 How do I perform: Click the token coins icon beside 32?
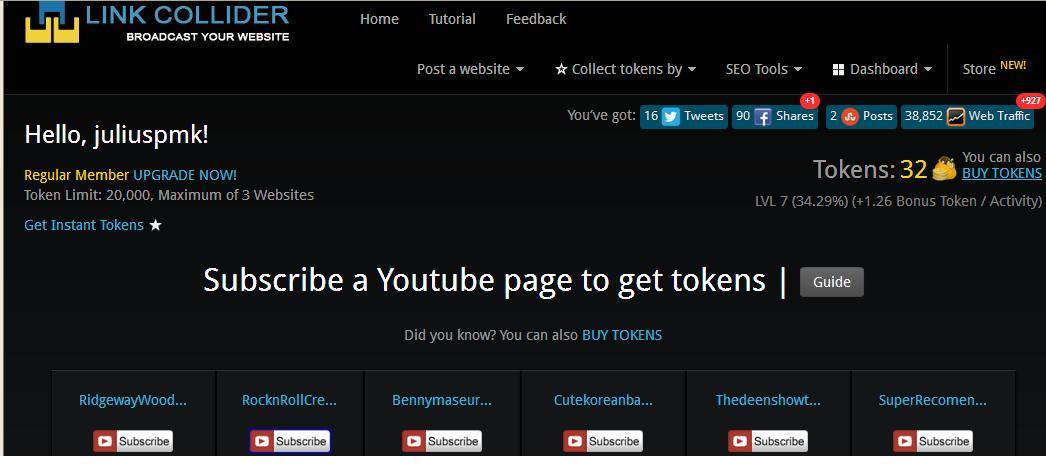tap(944, 169)
